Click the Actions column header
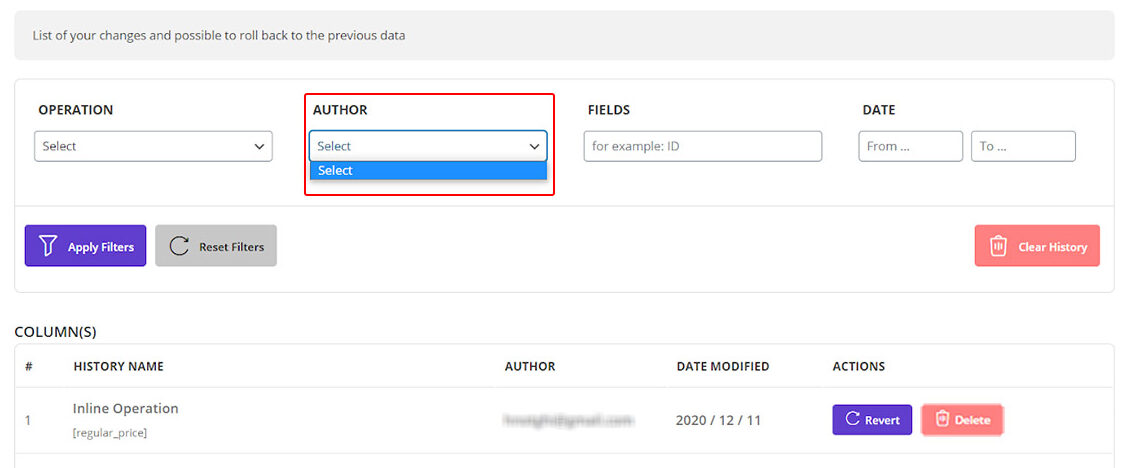Image resolution: width=1128 pixels, height=468 pixels. click(x=858, y=366)
